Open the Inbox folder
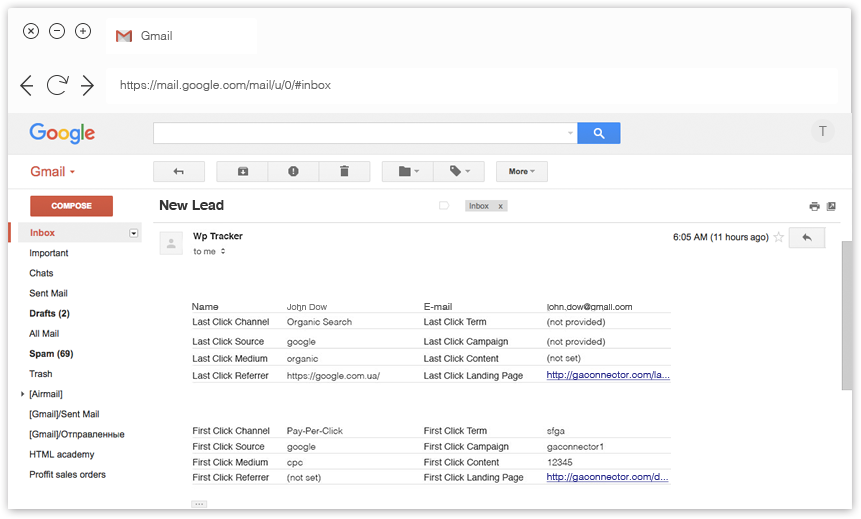The image size is (861, 519). point(42,233)
